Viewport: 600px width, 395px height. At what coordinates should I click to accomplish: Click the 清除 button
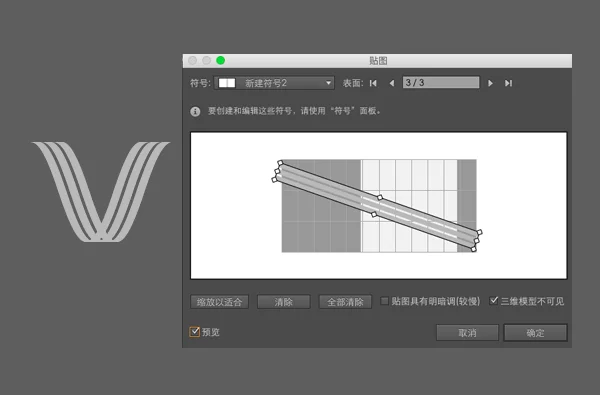click(x=284, y=302)
